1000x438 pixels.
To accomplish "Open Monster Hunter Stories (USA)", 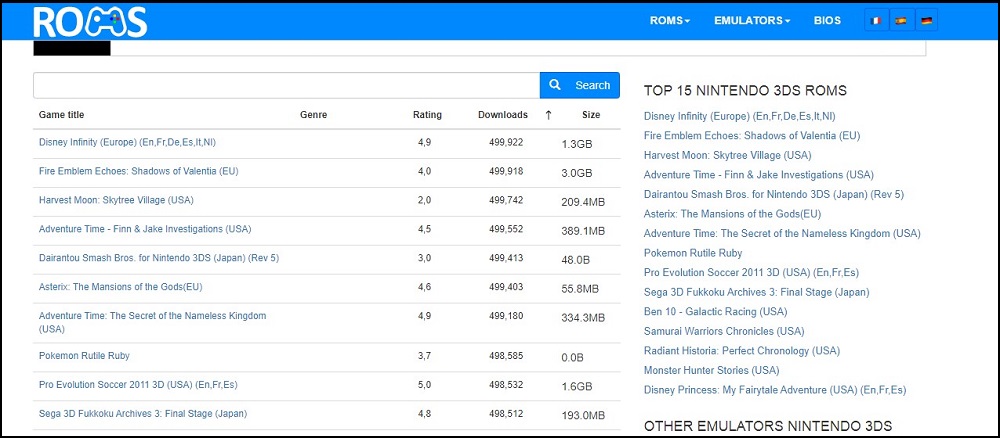I will coord(711,370).
